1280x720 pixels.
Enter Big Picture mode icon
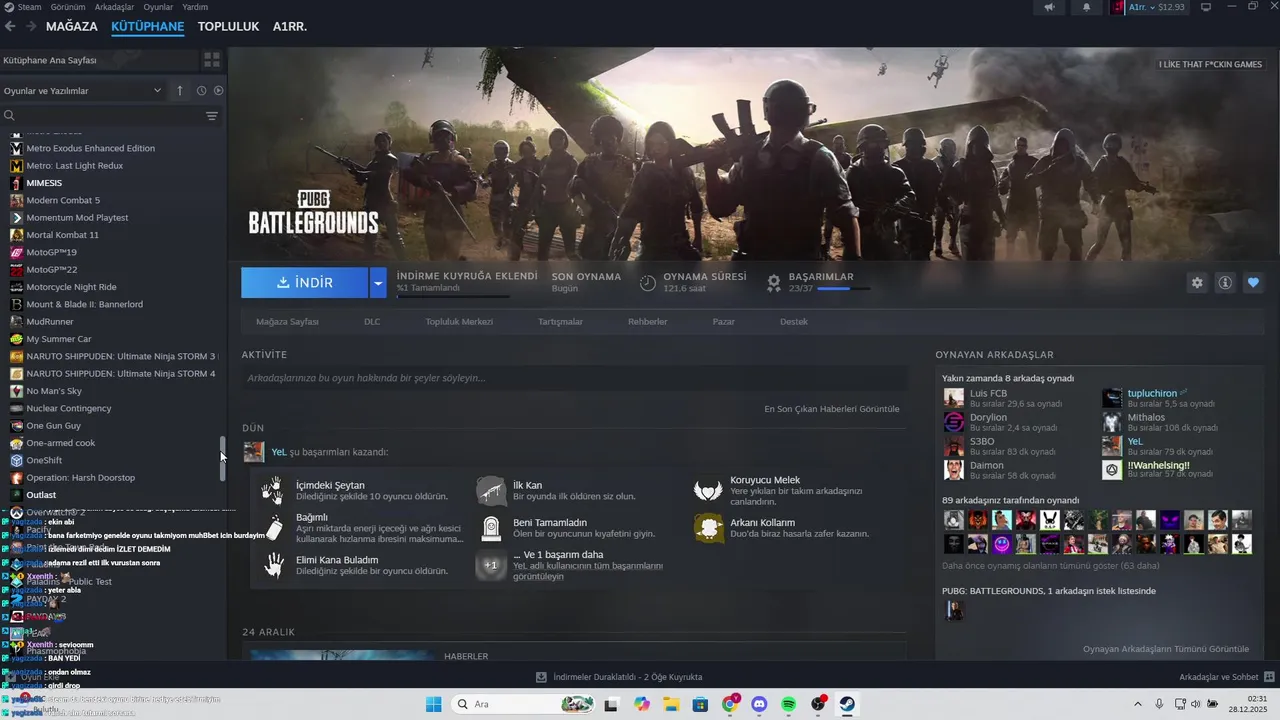1206,7
